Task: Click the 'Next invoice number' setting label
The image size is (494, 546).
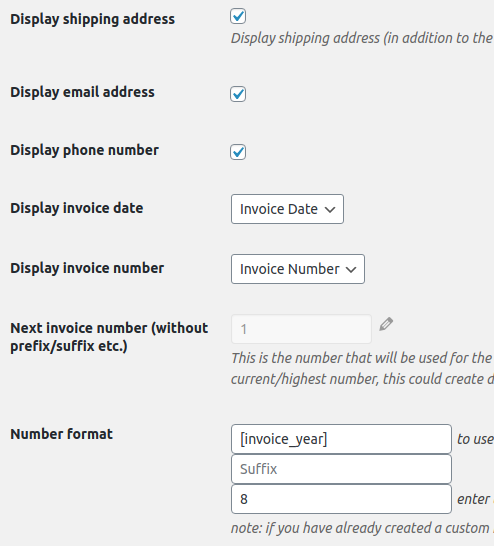Action: coord(109,337)
